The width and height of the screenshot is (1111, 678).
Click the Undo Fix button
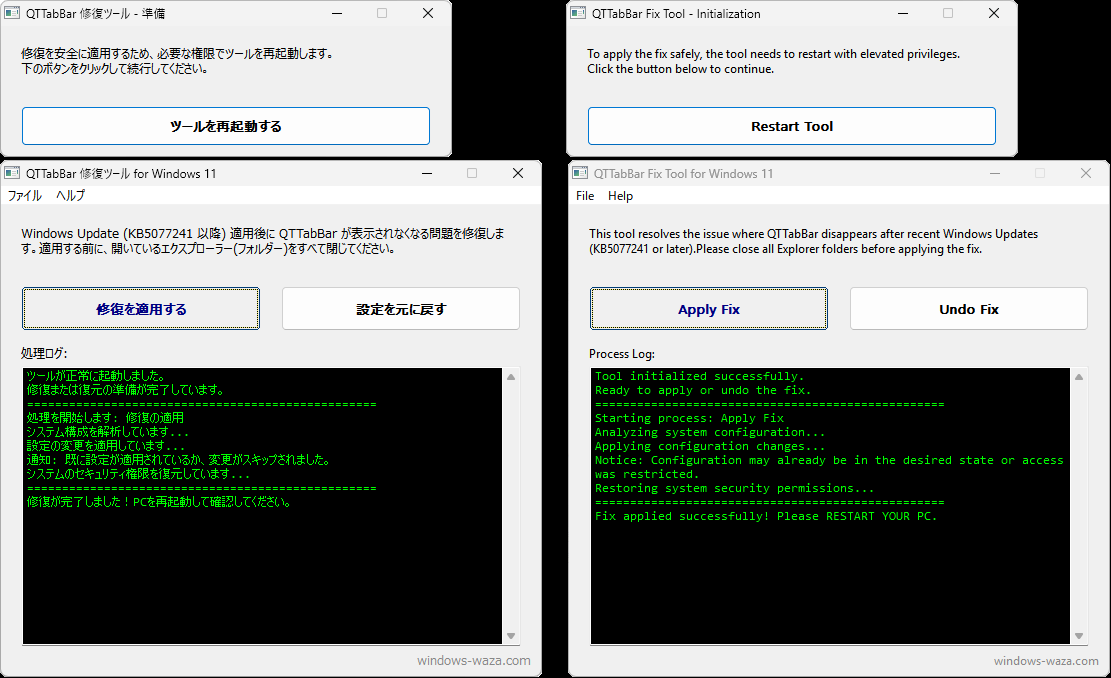click(969, 309)
